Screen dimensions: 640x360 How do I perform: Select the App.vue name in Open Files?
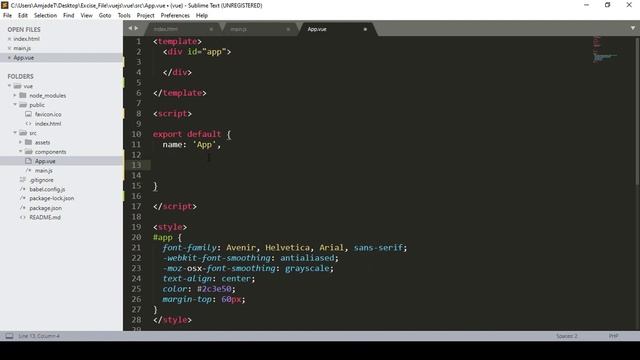tap(24, 58)
